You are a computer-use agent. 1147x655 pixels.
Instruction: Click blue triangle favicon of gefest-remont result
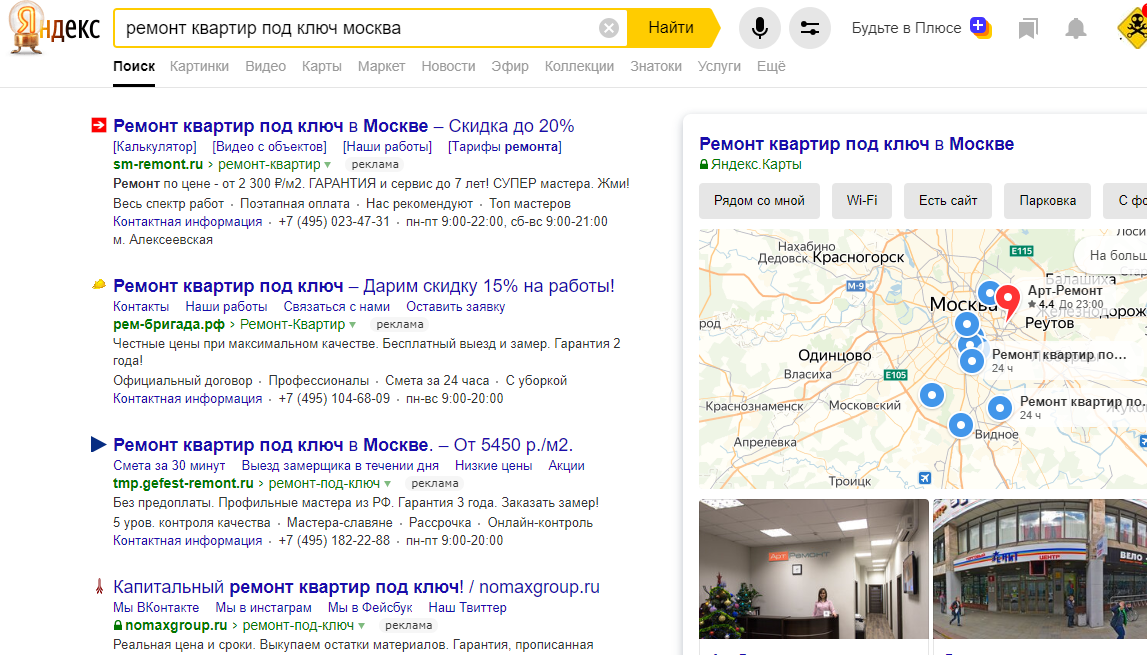click(99, 444)
